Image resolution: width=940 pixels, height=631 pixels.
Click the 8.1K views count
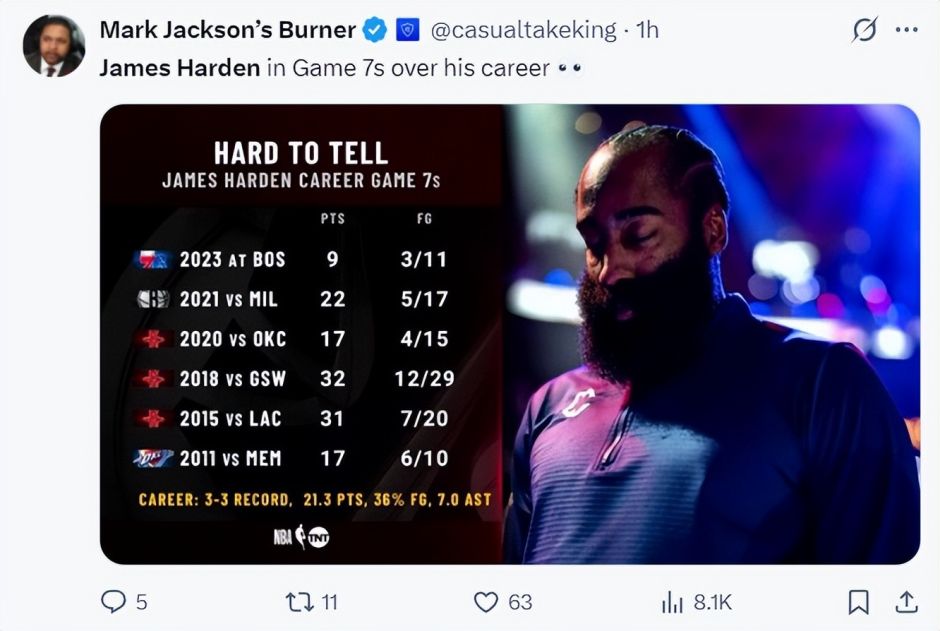713,602
